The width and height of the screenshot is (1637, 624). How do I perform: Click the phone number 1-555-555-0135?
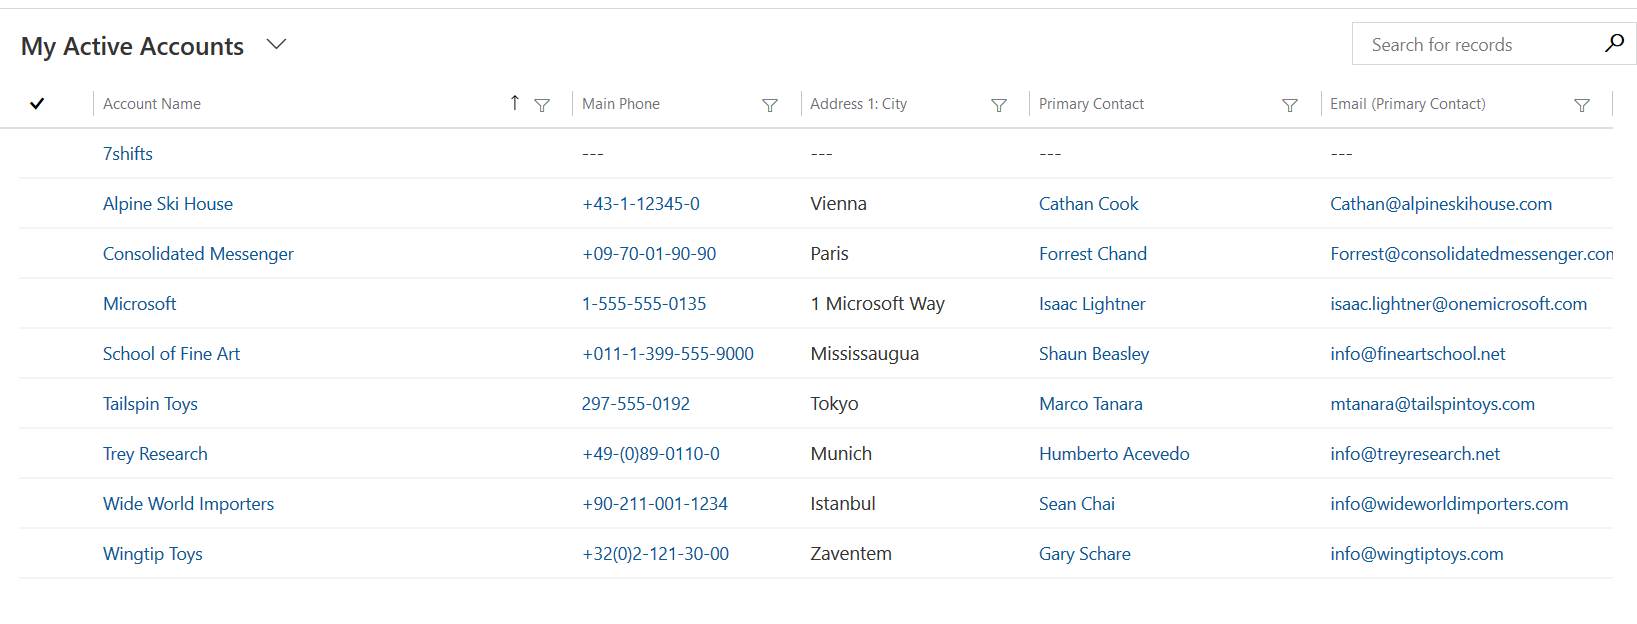coord(644,304)
